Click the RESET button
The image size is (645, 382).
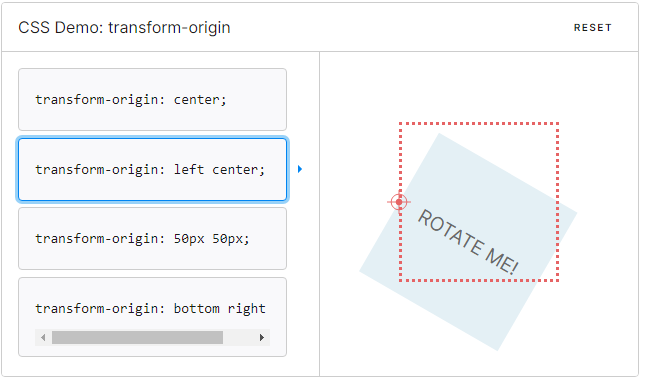click(x=592, y=28)
